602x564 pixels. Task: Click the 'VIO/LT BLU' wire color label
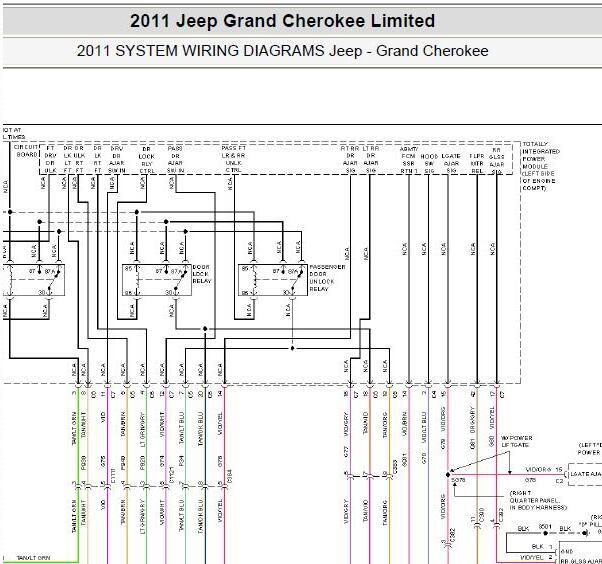coord(424,427)
